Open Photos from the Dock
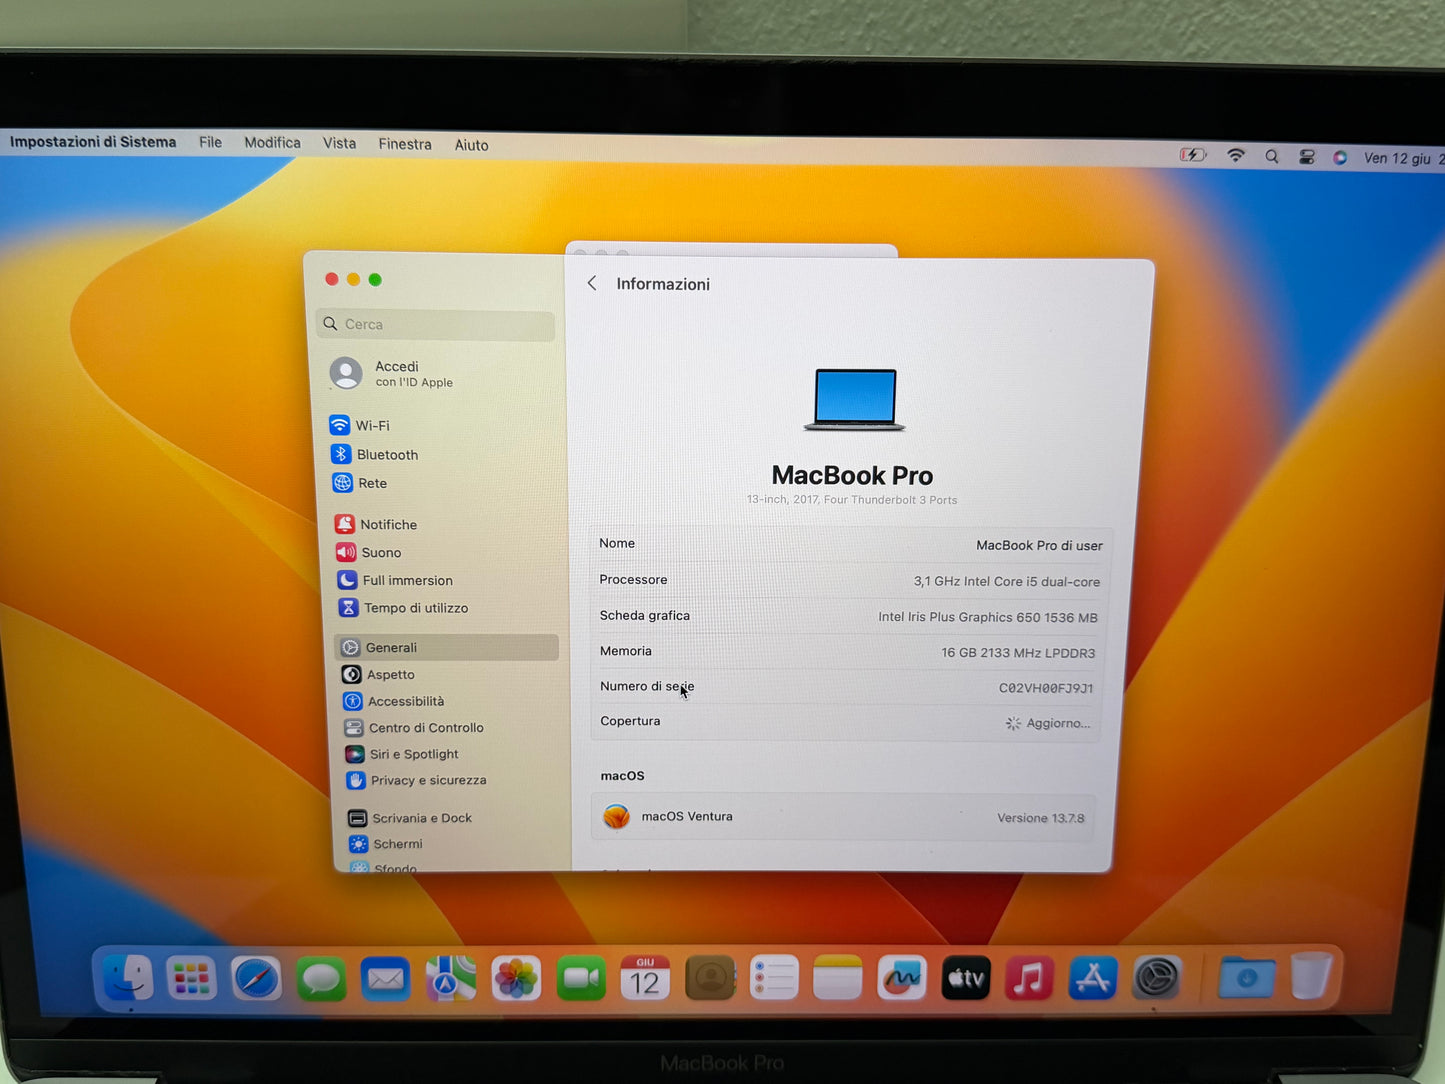The height and width of the screenshot is (1084, 1445). coord(516,979)
